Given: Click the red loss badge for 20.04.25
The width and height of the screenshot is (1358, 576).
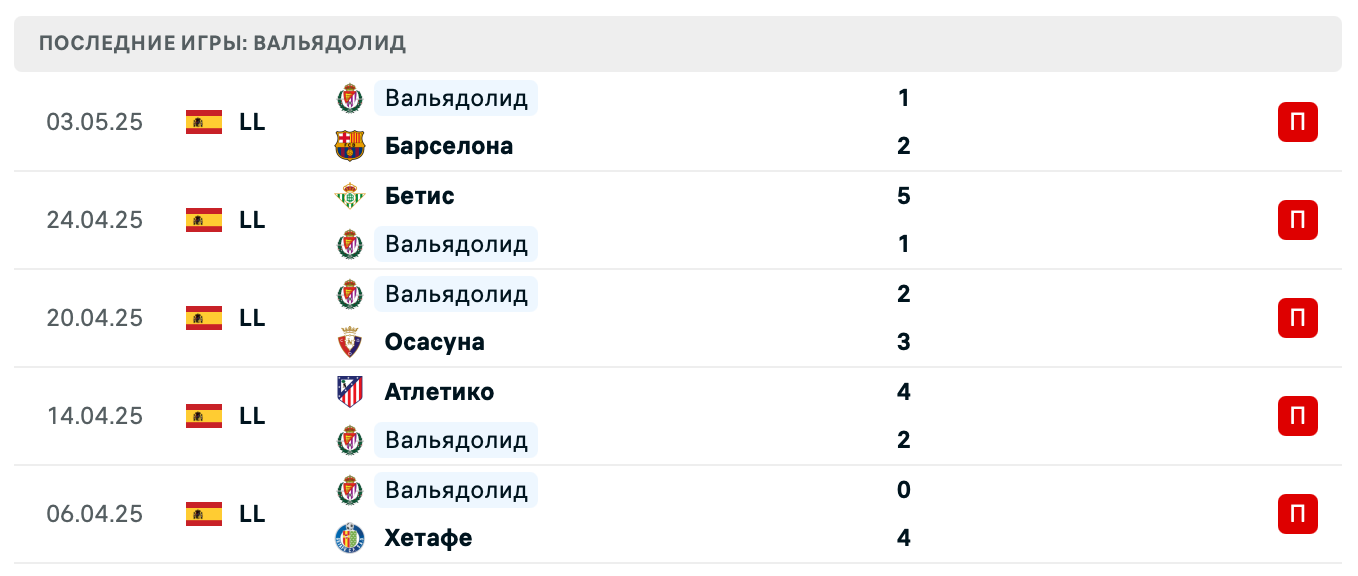Looking at the screenshot, I should tap(1297, 318).
